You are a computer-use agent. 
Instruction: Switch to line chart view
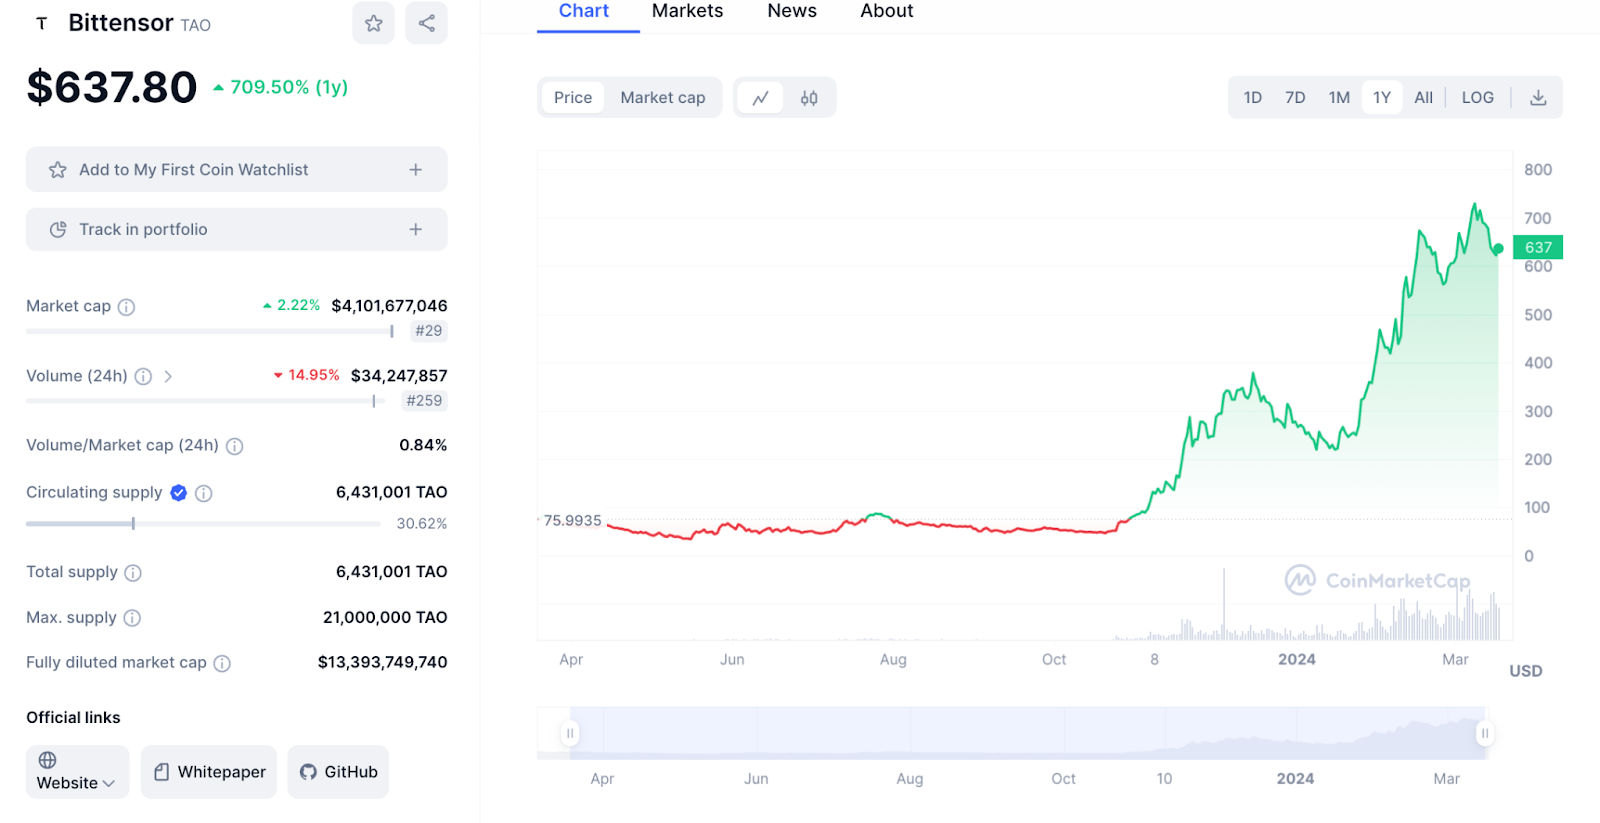761,98
